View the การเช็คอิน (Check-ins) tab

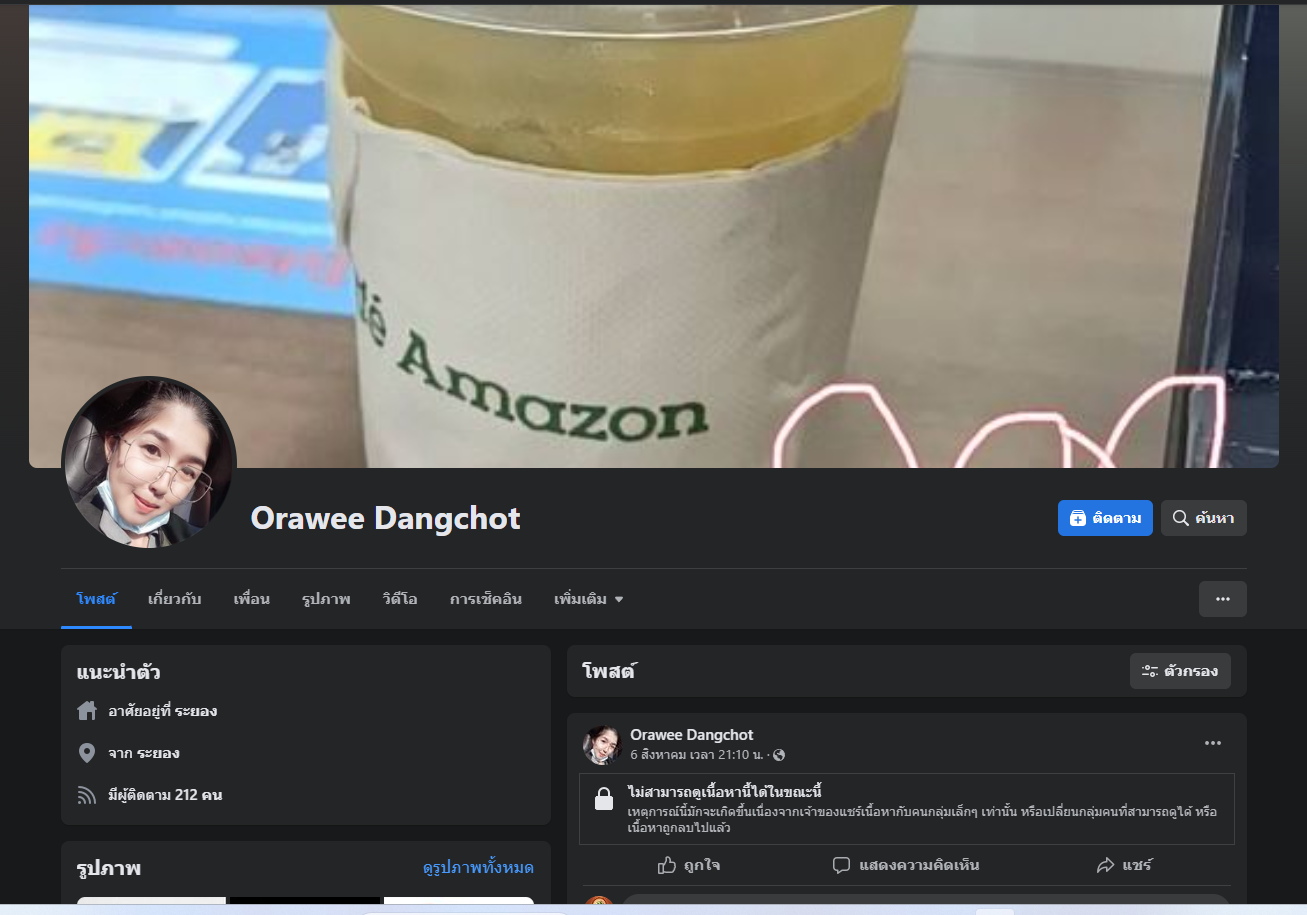tap(486, 599)
